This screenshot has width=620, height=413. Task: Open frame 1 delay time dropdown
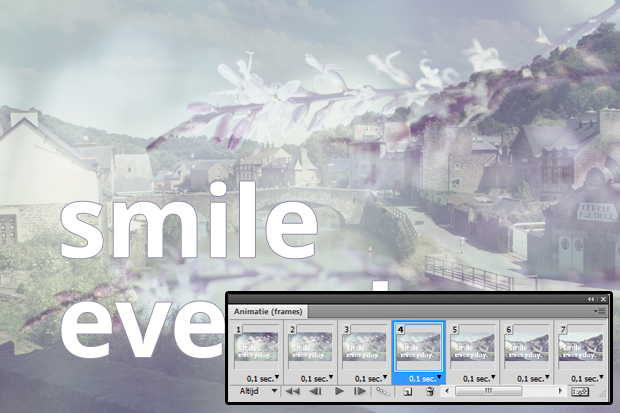[x=263, y=379]
